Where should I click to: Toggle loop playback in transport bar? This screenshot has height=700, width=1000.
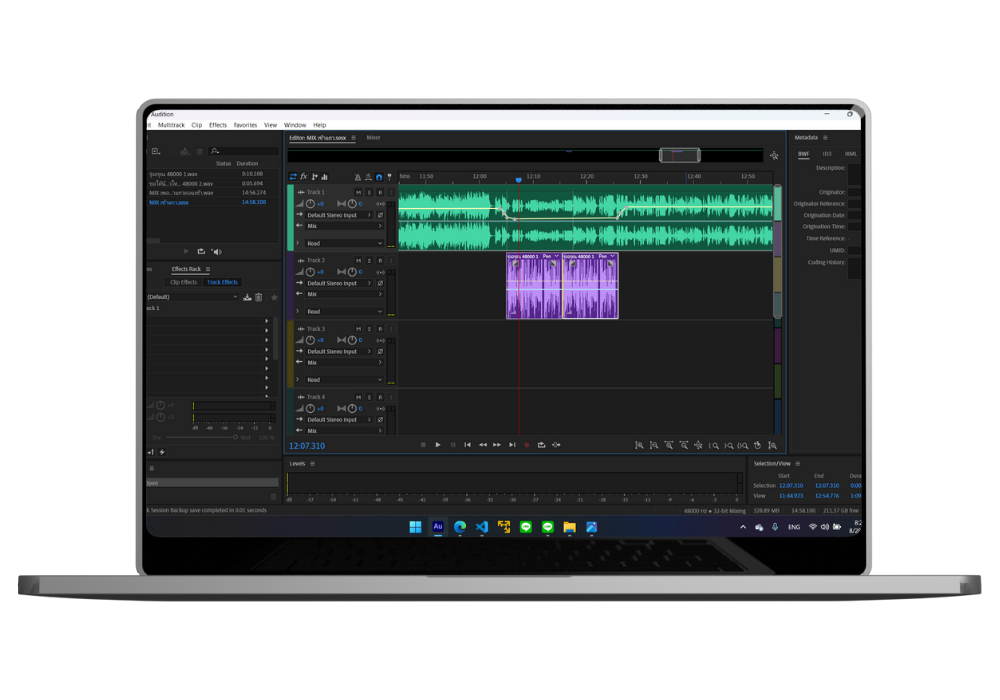click(541, 445)
